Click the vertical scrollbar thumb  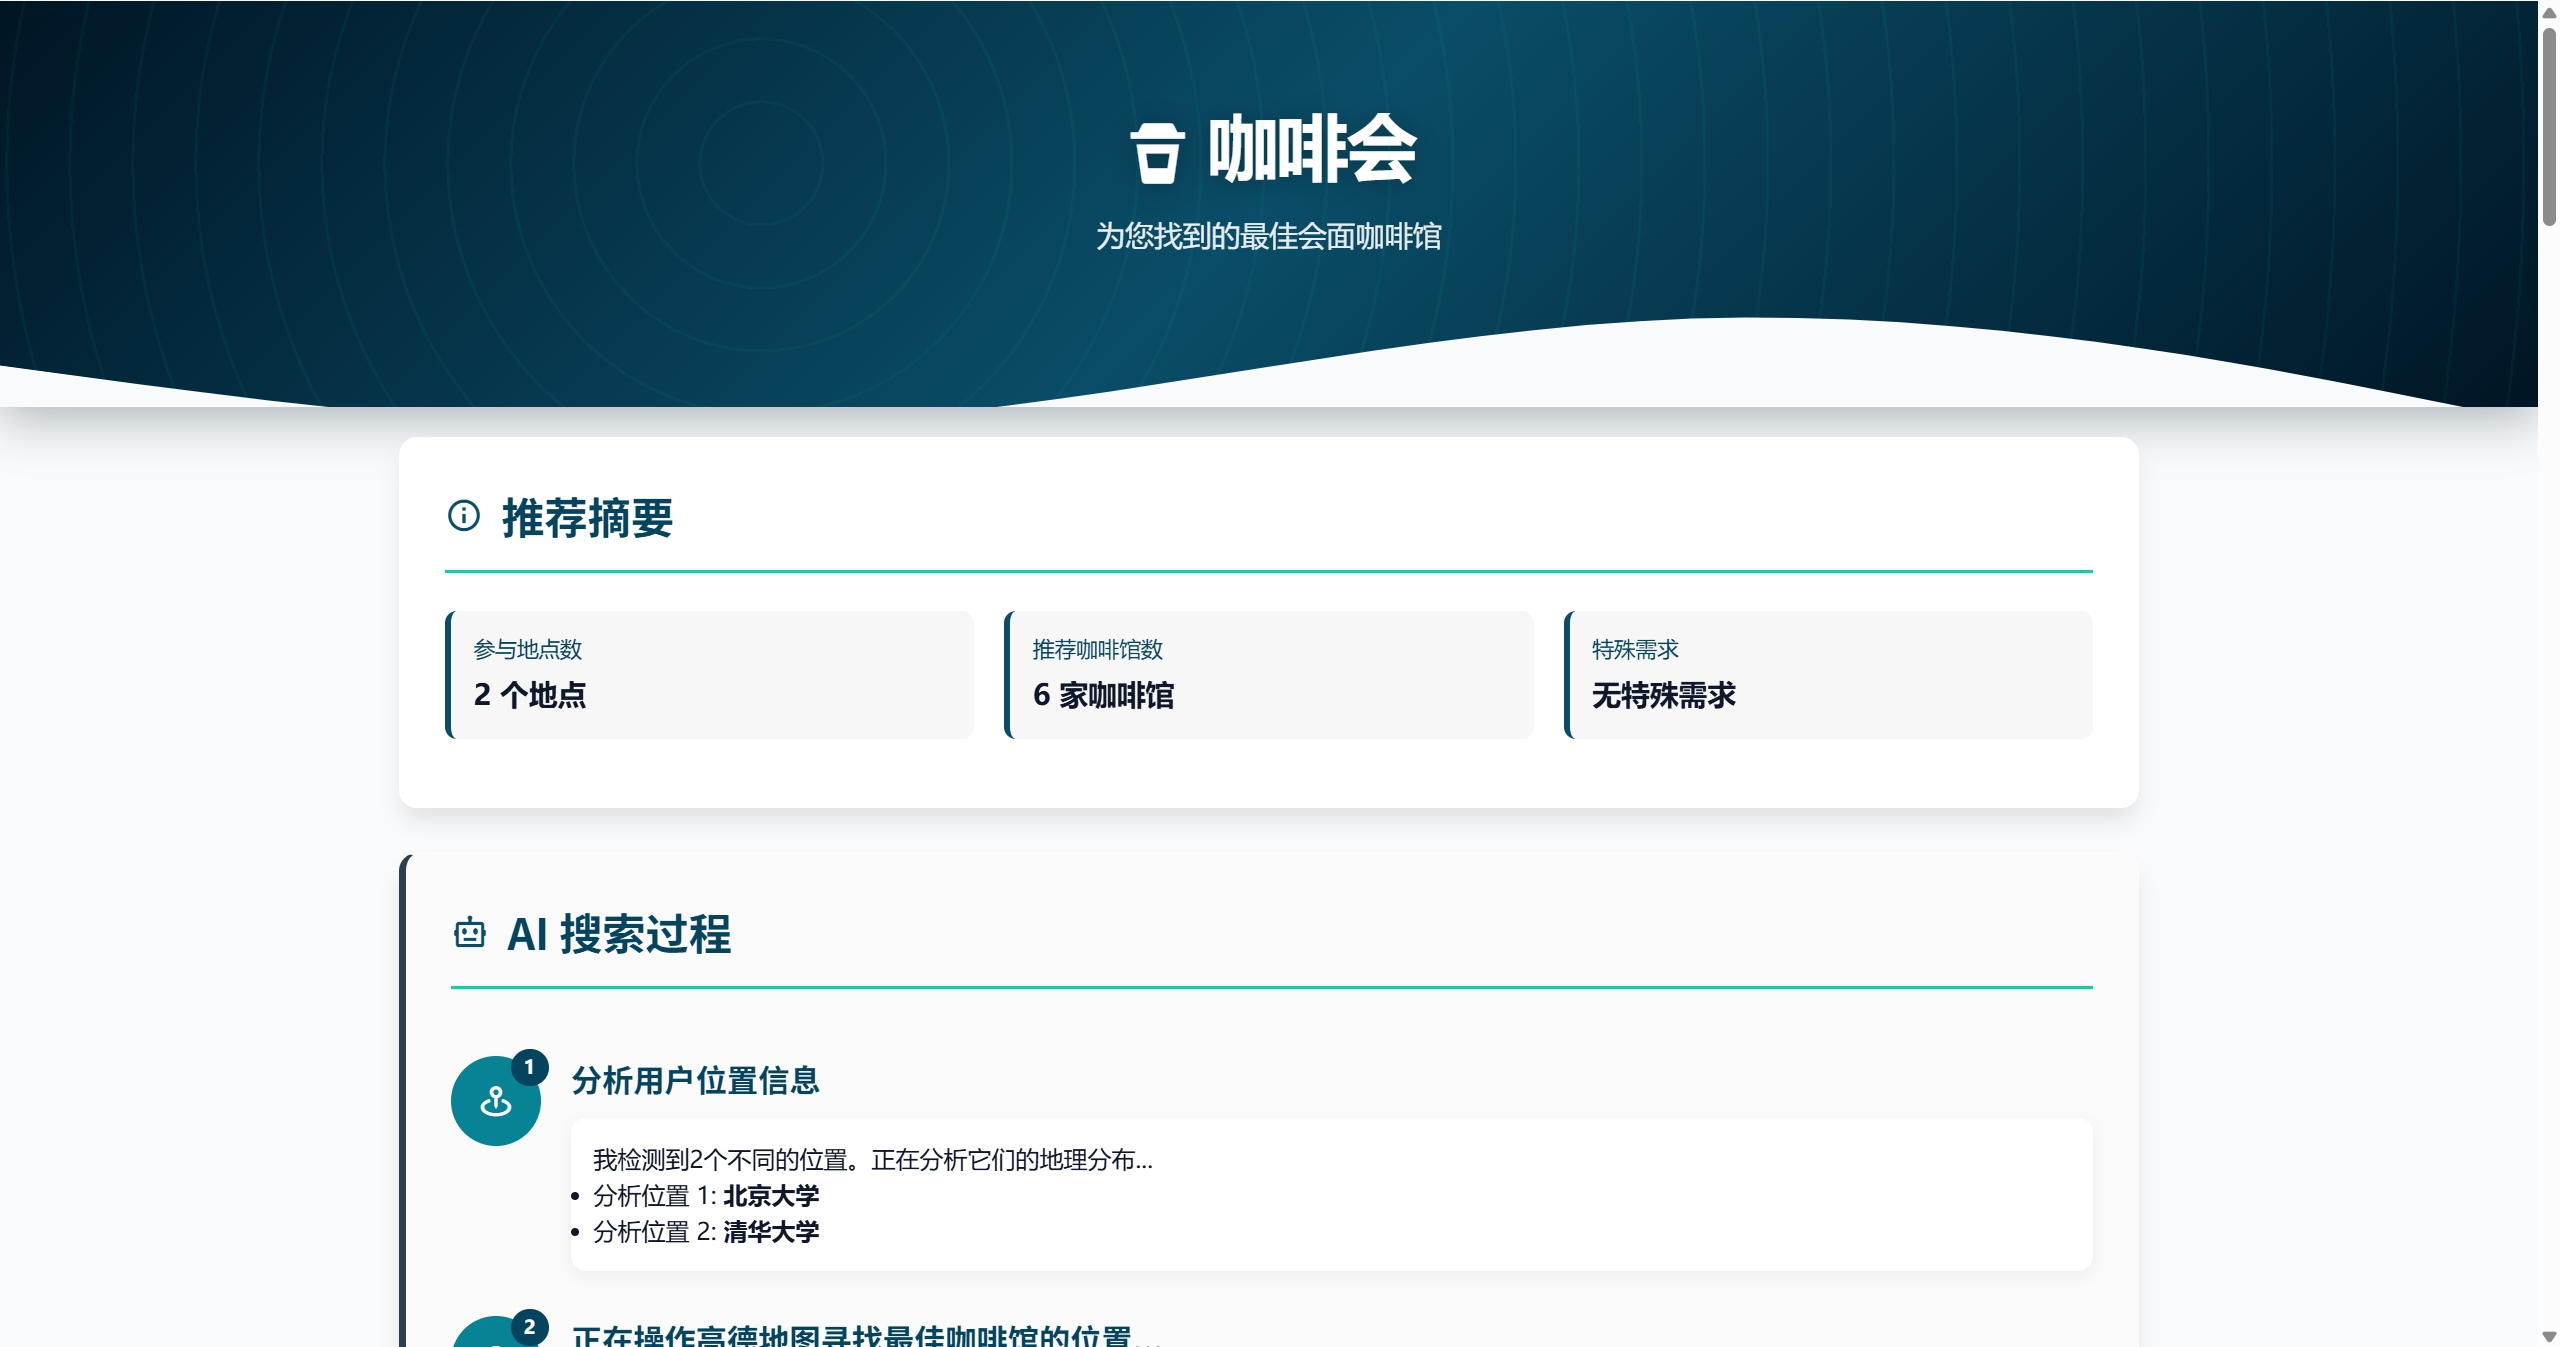pos(2549,125)
